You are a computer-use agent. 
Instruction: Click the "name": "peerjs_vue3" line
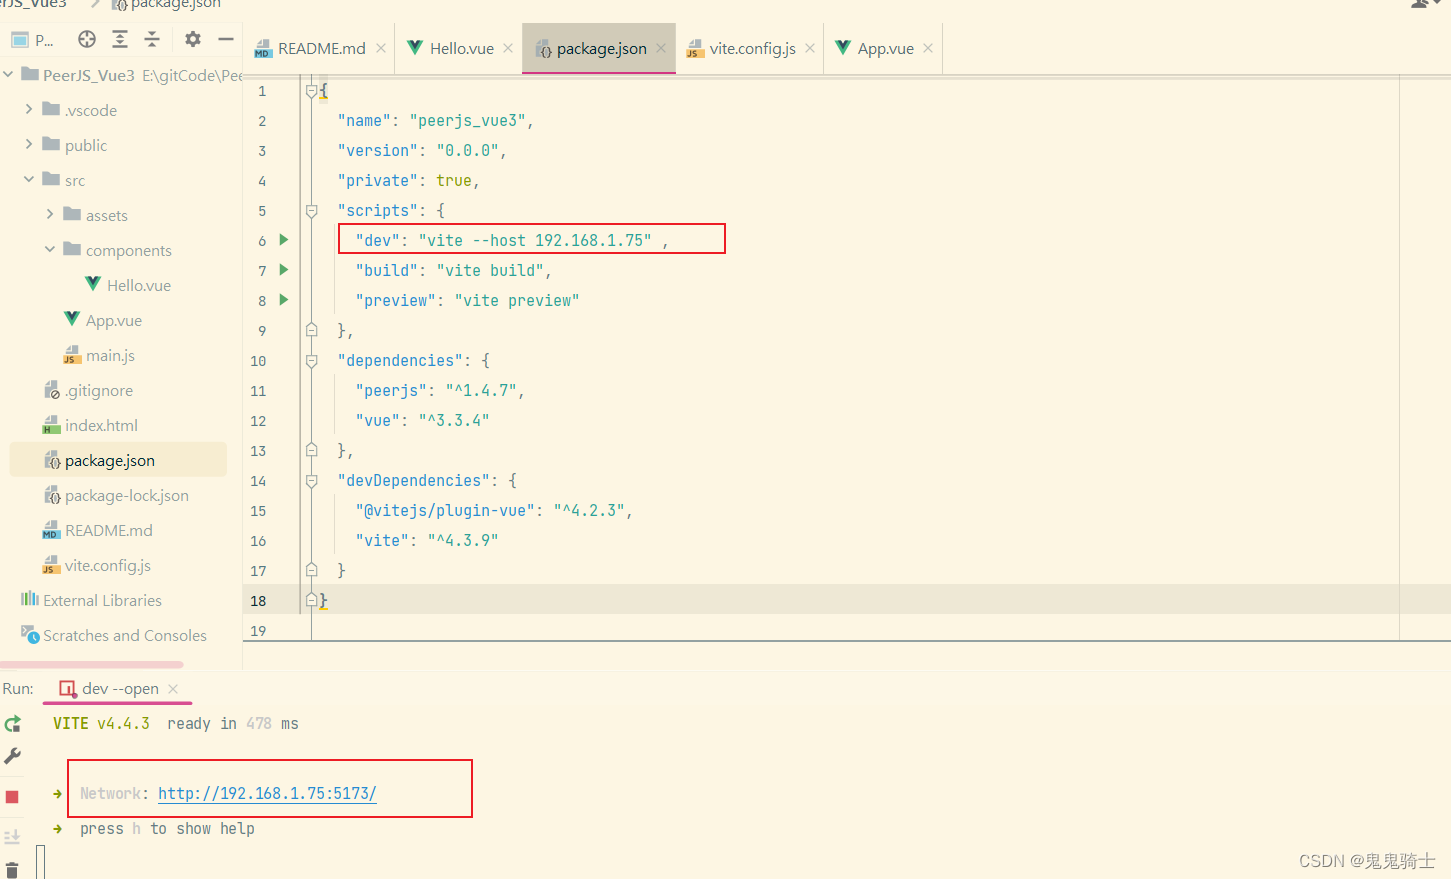(435, 121)
